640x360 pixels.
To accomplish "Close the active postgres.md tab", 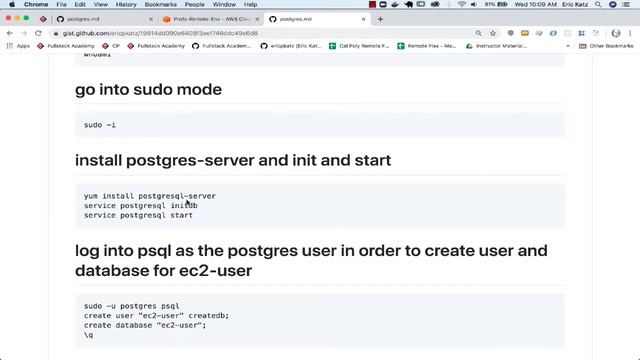I will [x=363, y=19].
